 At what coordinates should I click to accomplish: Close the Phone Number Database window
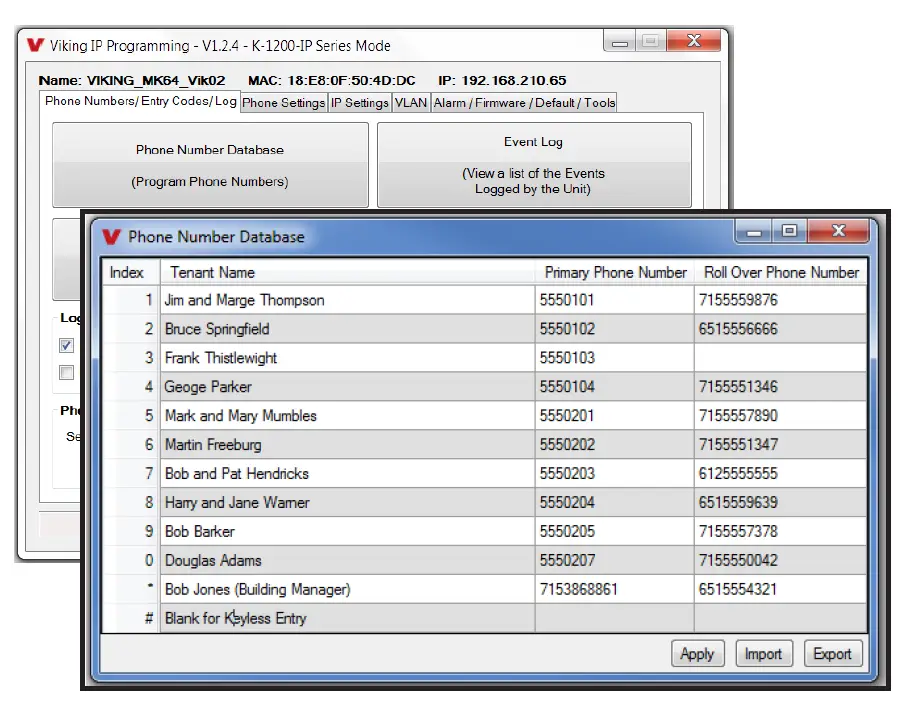838,231
